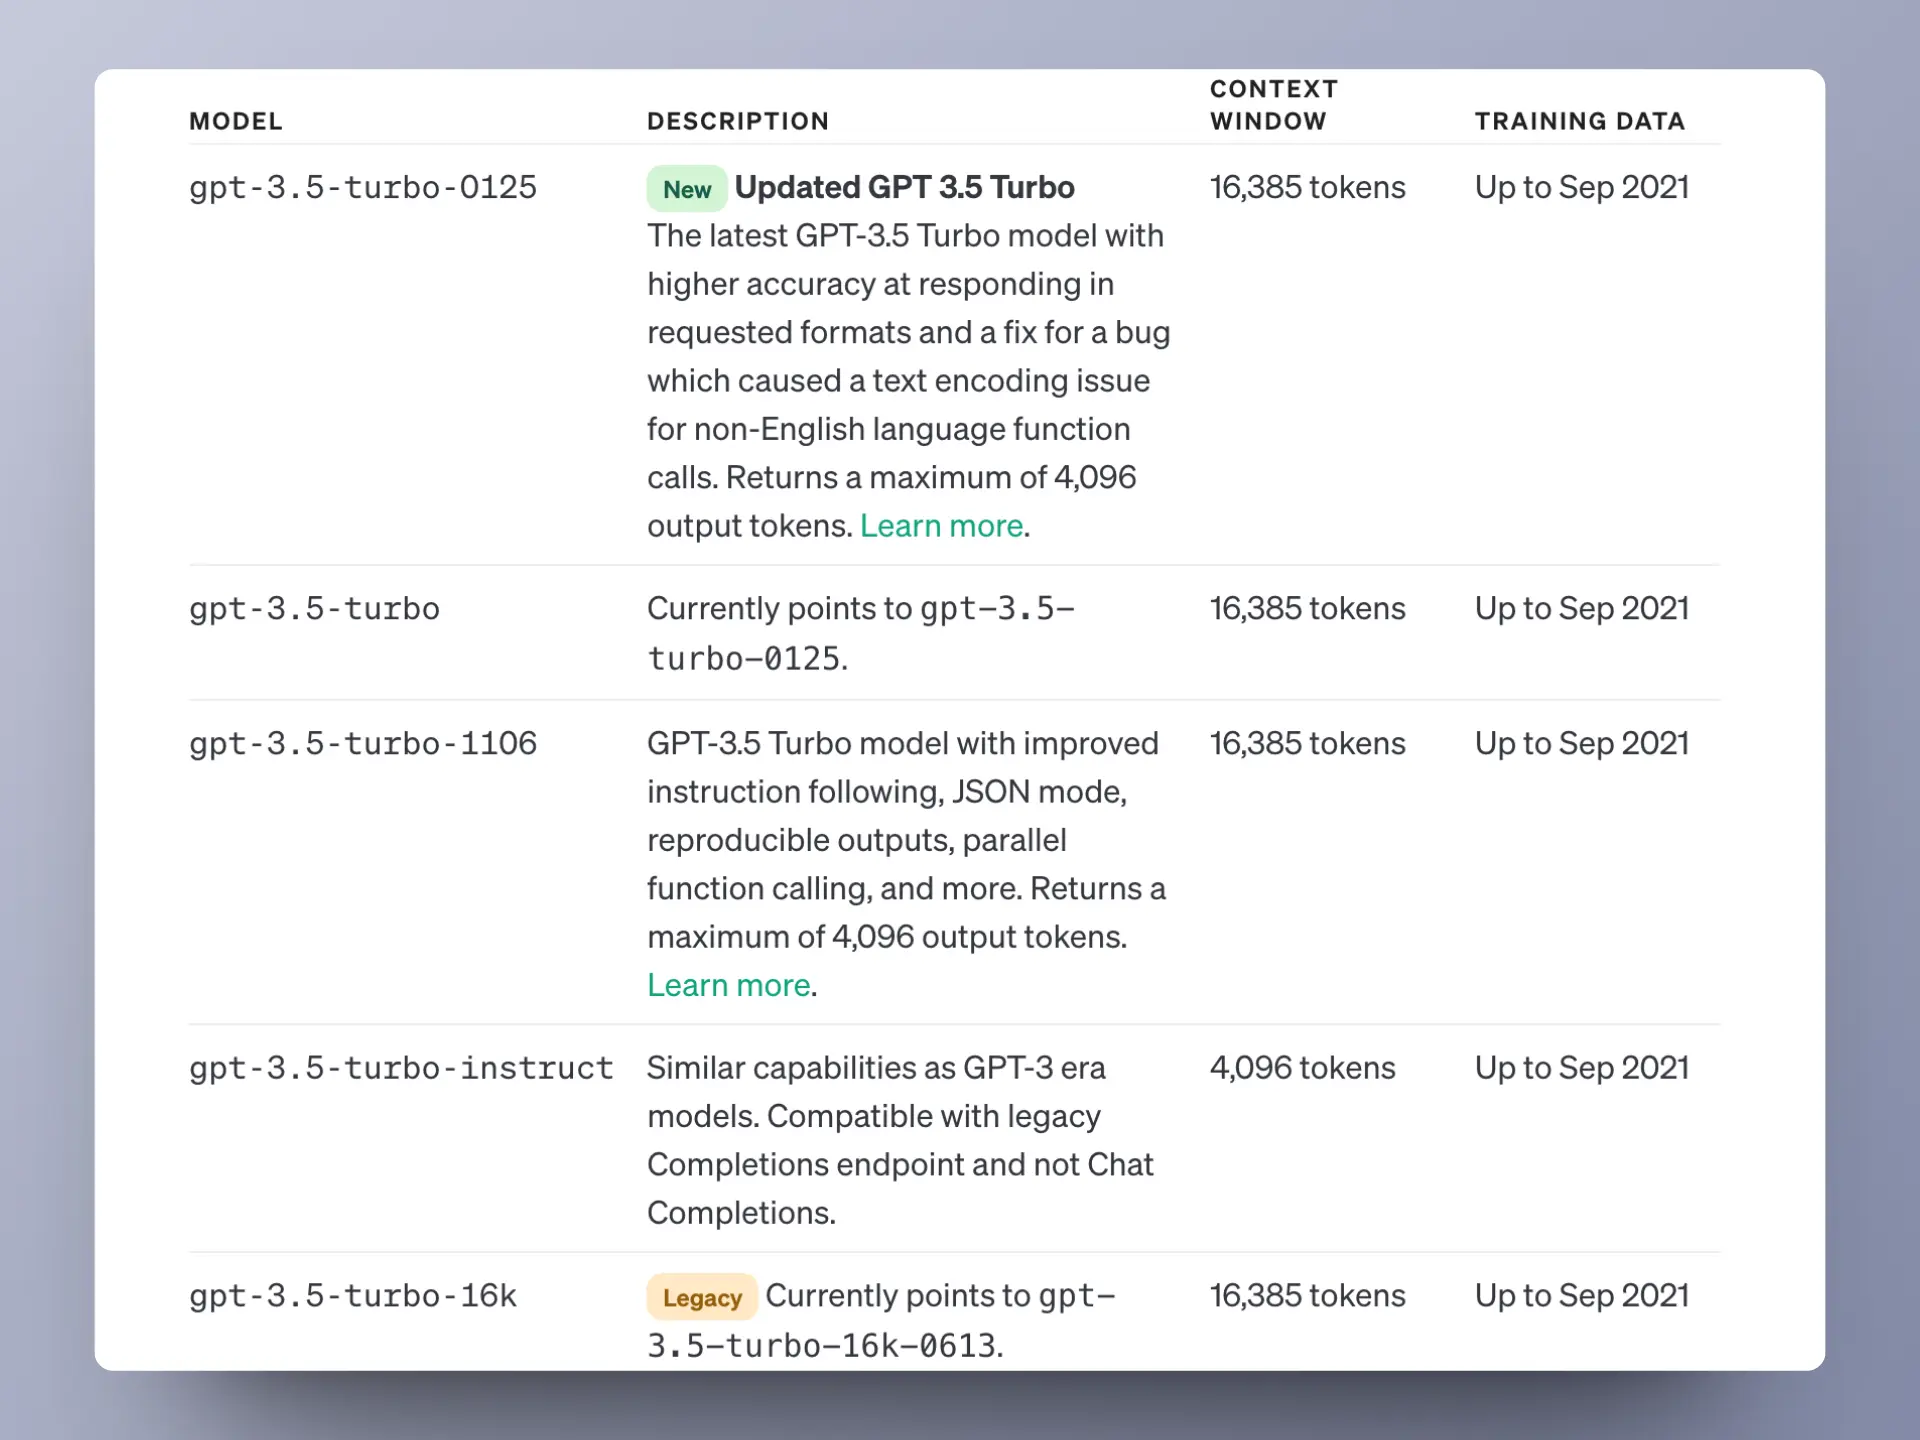1920x1440 pixels.
Task: Click the 4,096 tokens context window cell
Action: coord(1302,1068)
